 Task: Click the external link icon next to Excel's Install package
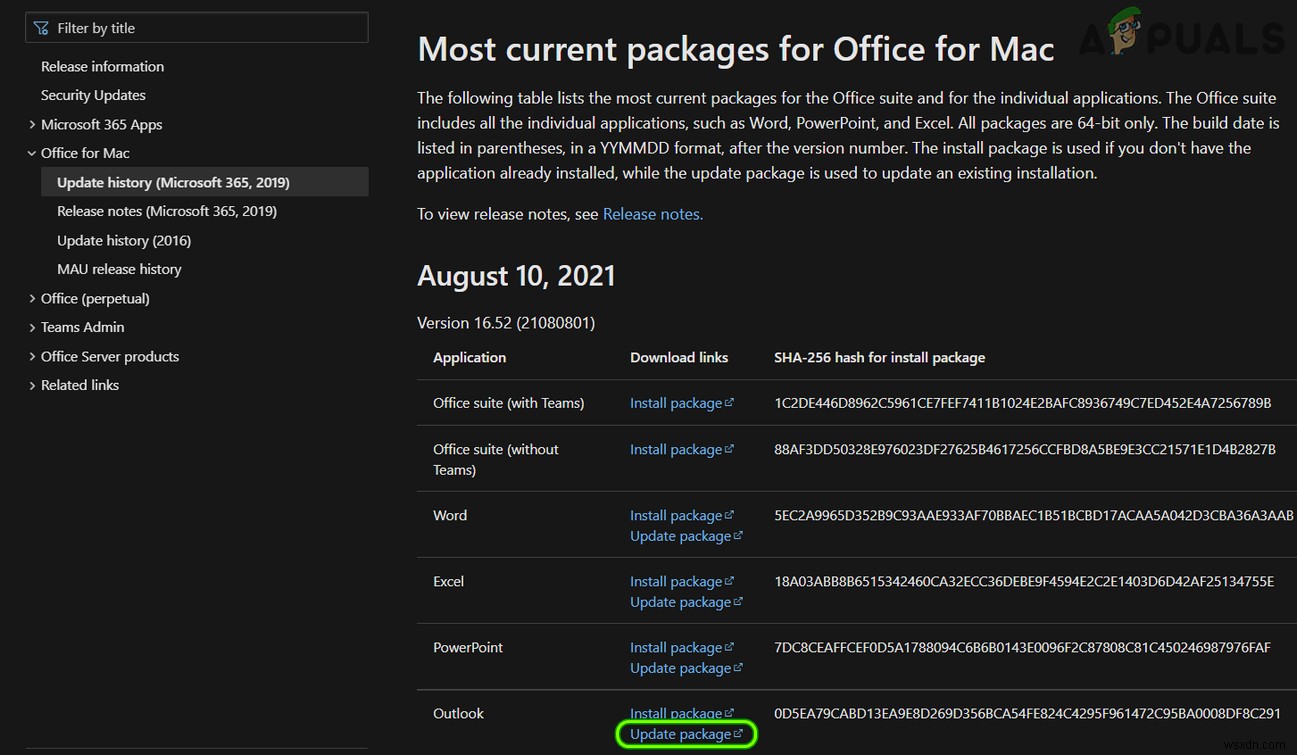point(730,581)
